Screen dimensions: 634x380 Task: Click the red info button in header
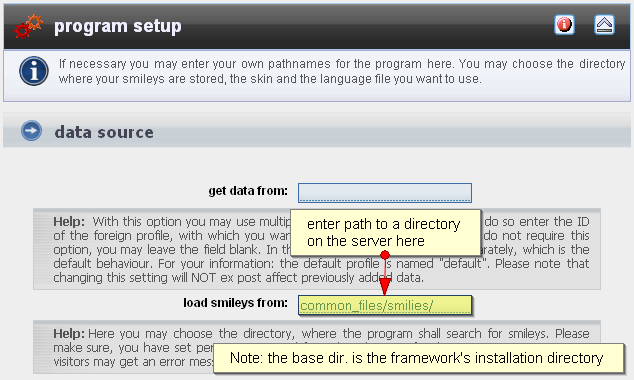click(x=564, y=25)
